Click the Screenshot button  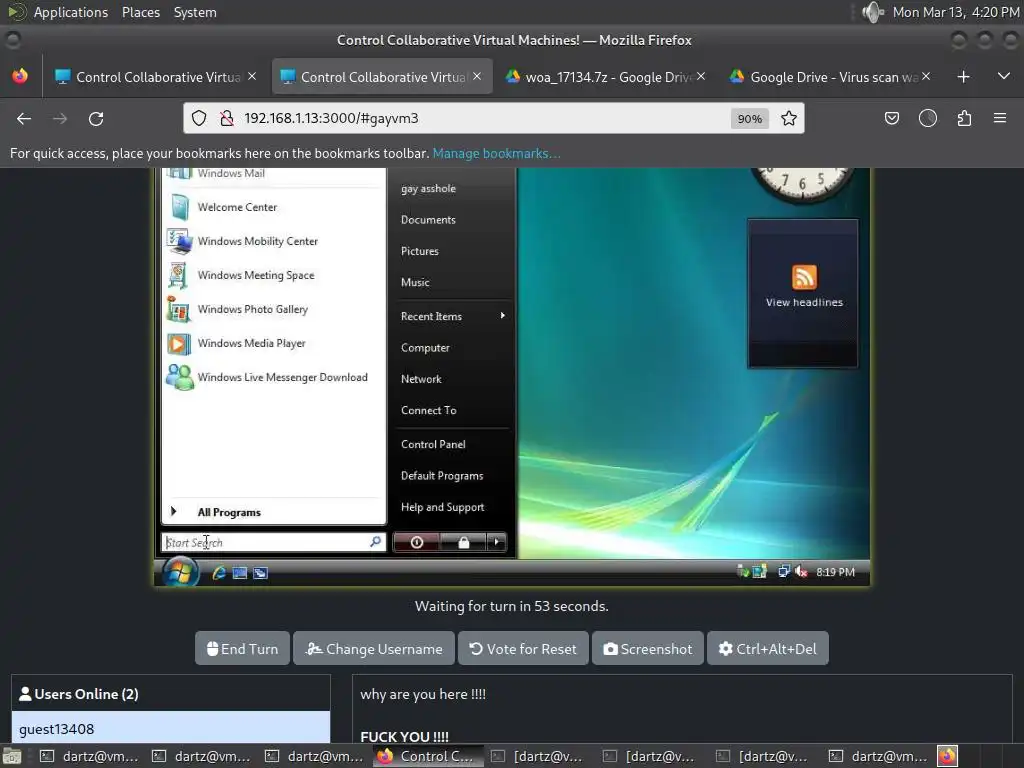pyautogui.click(x=648, y=648)
